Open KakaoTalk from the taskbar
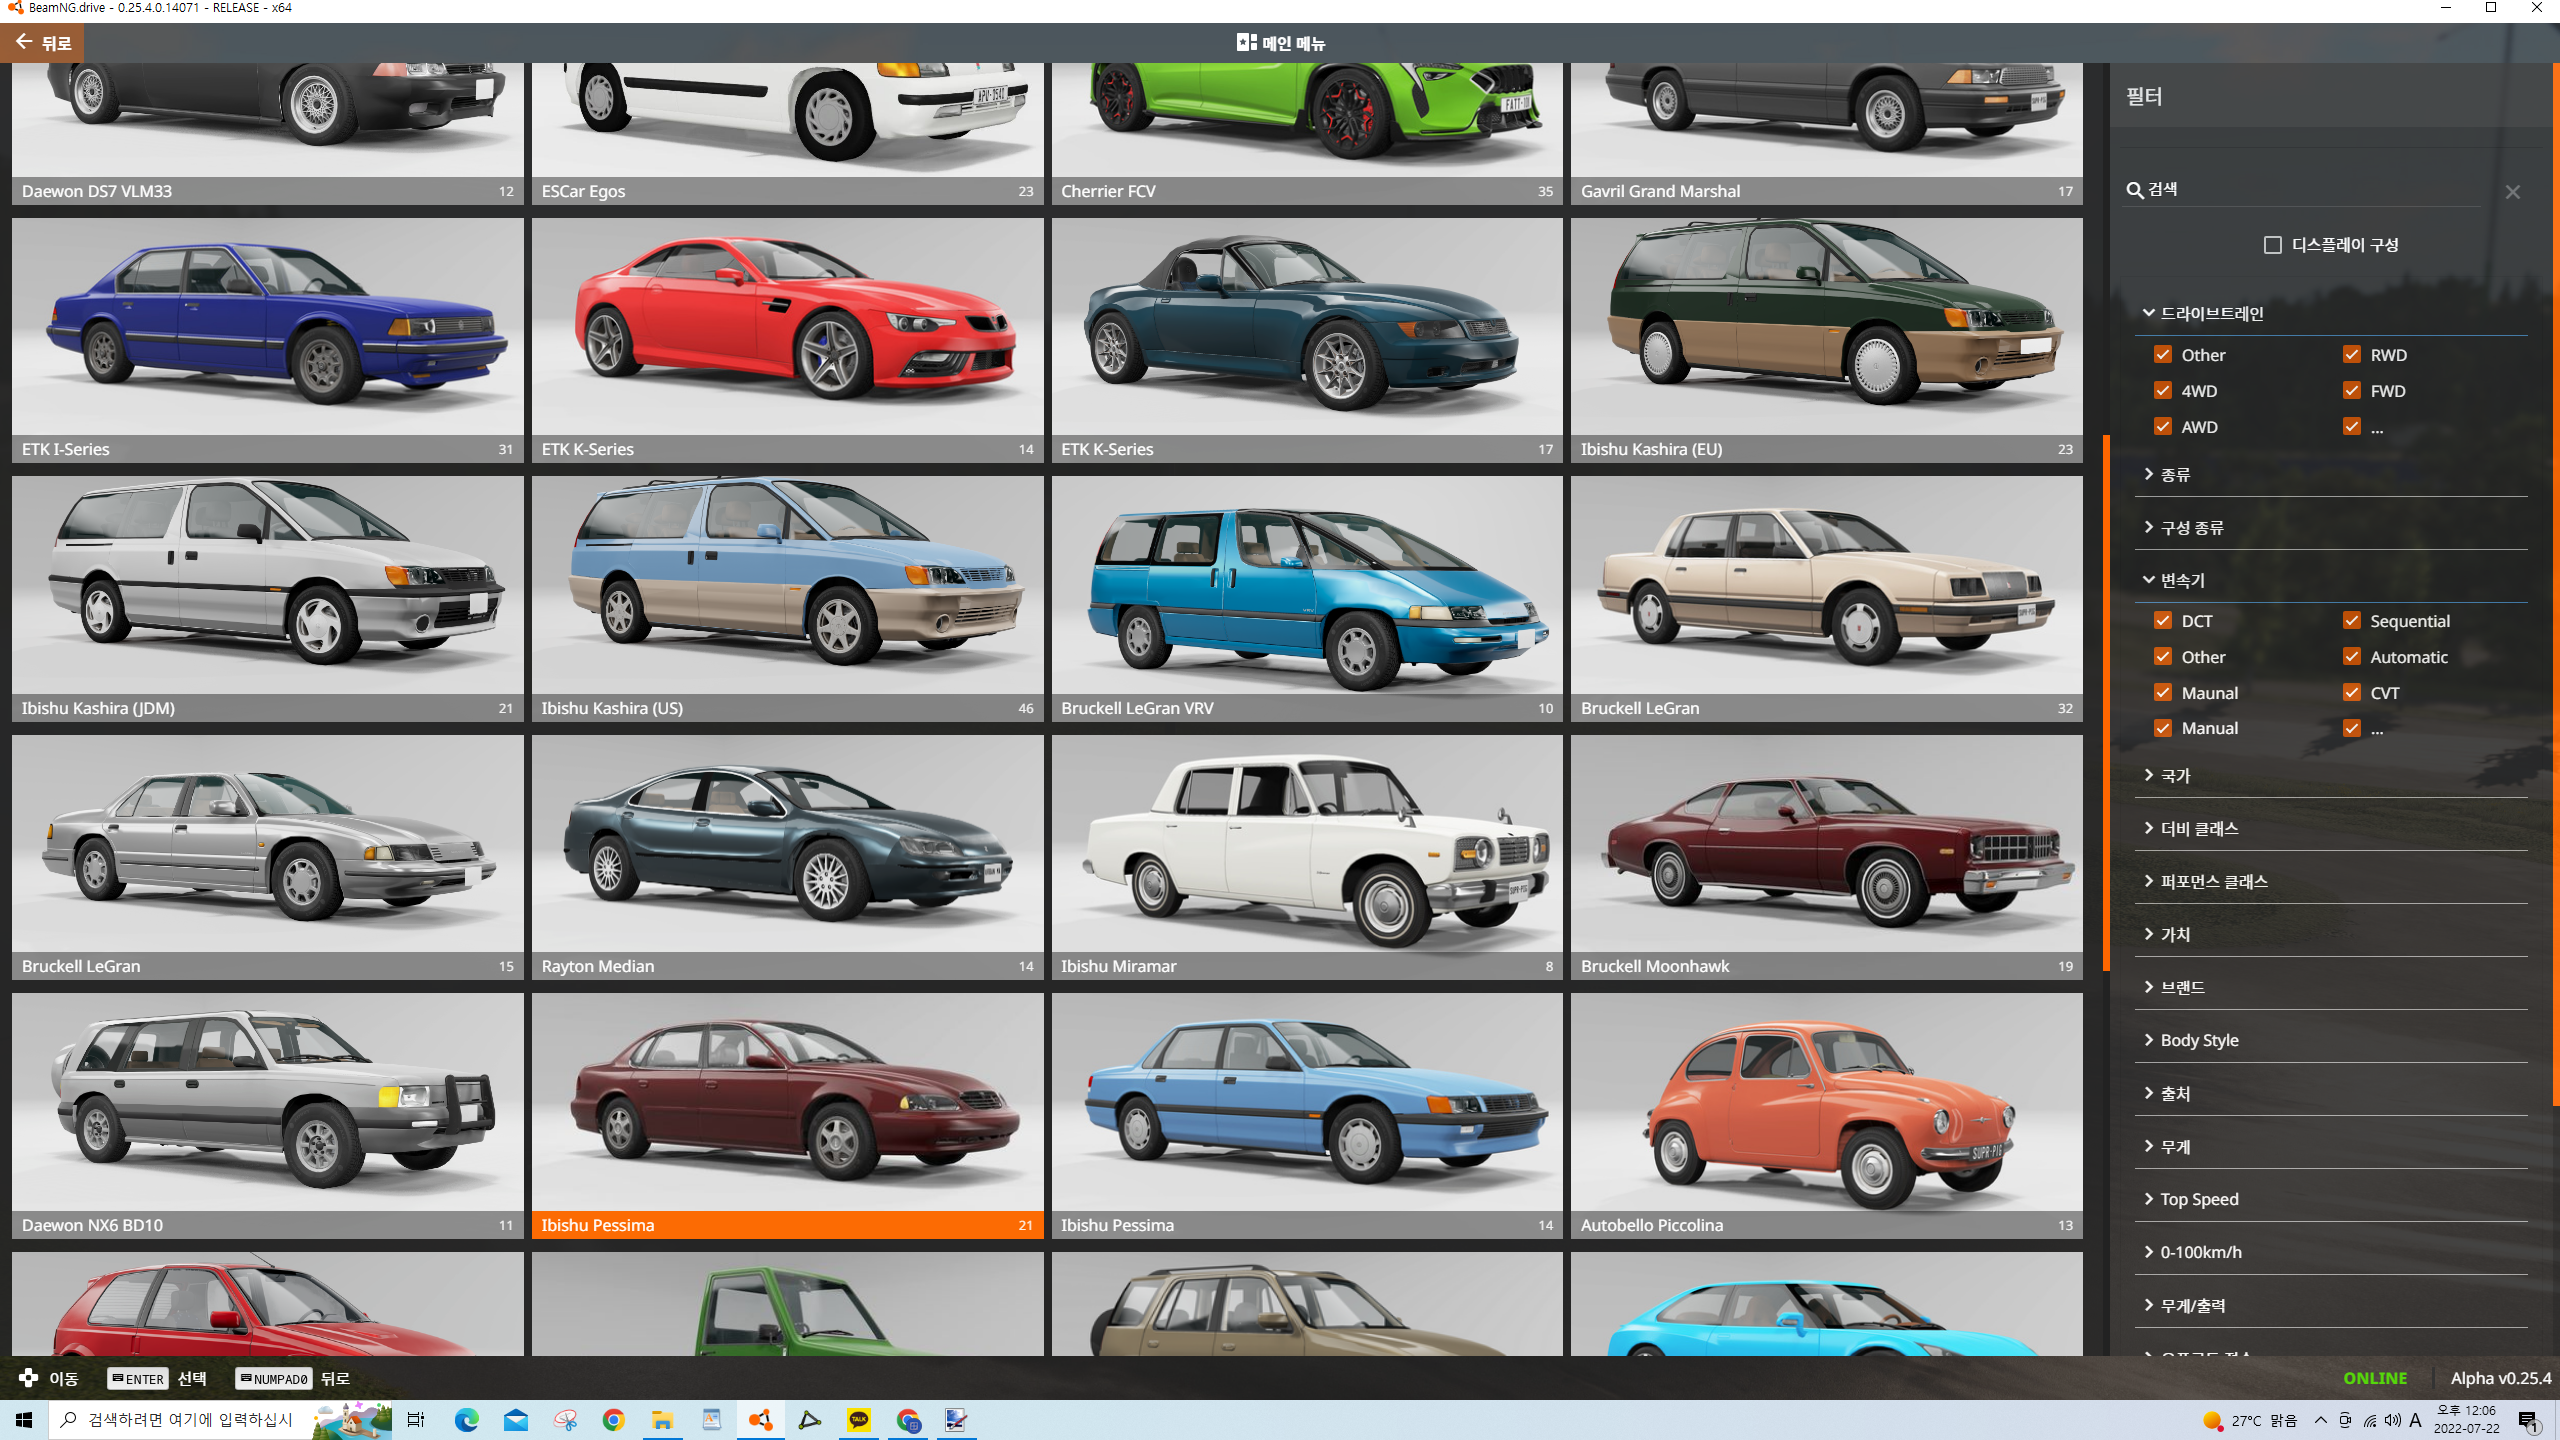 859,1420
